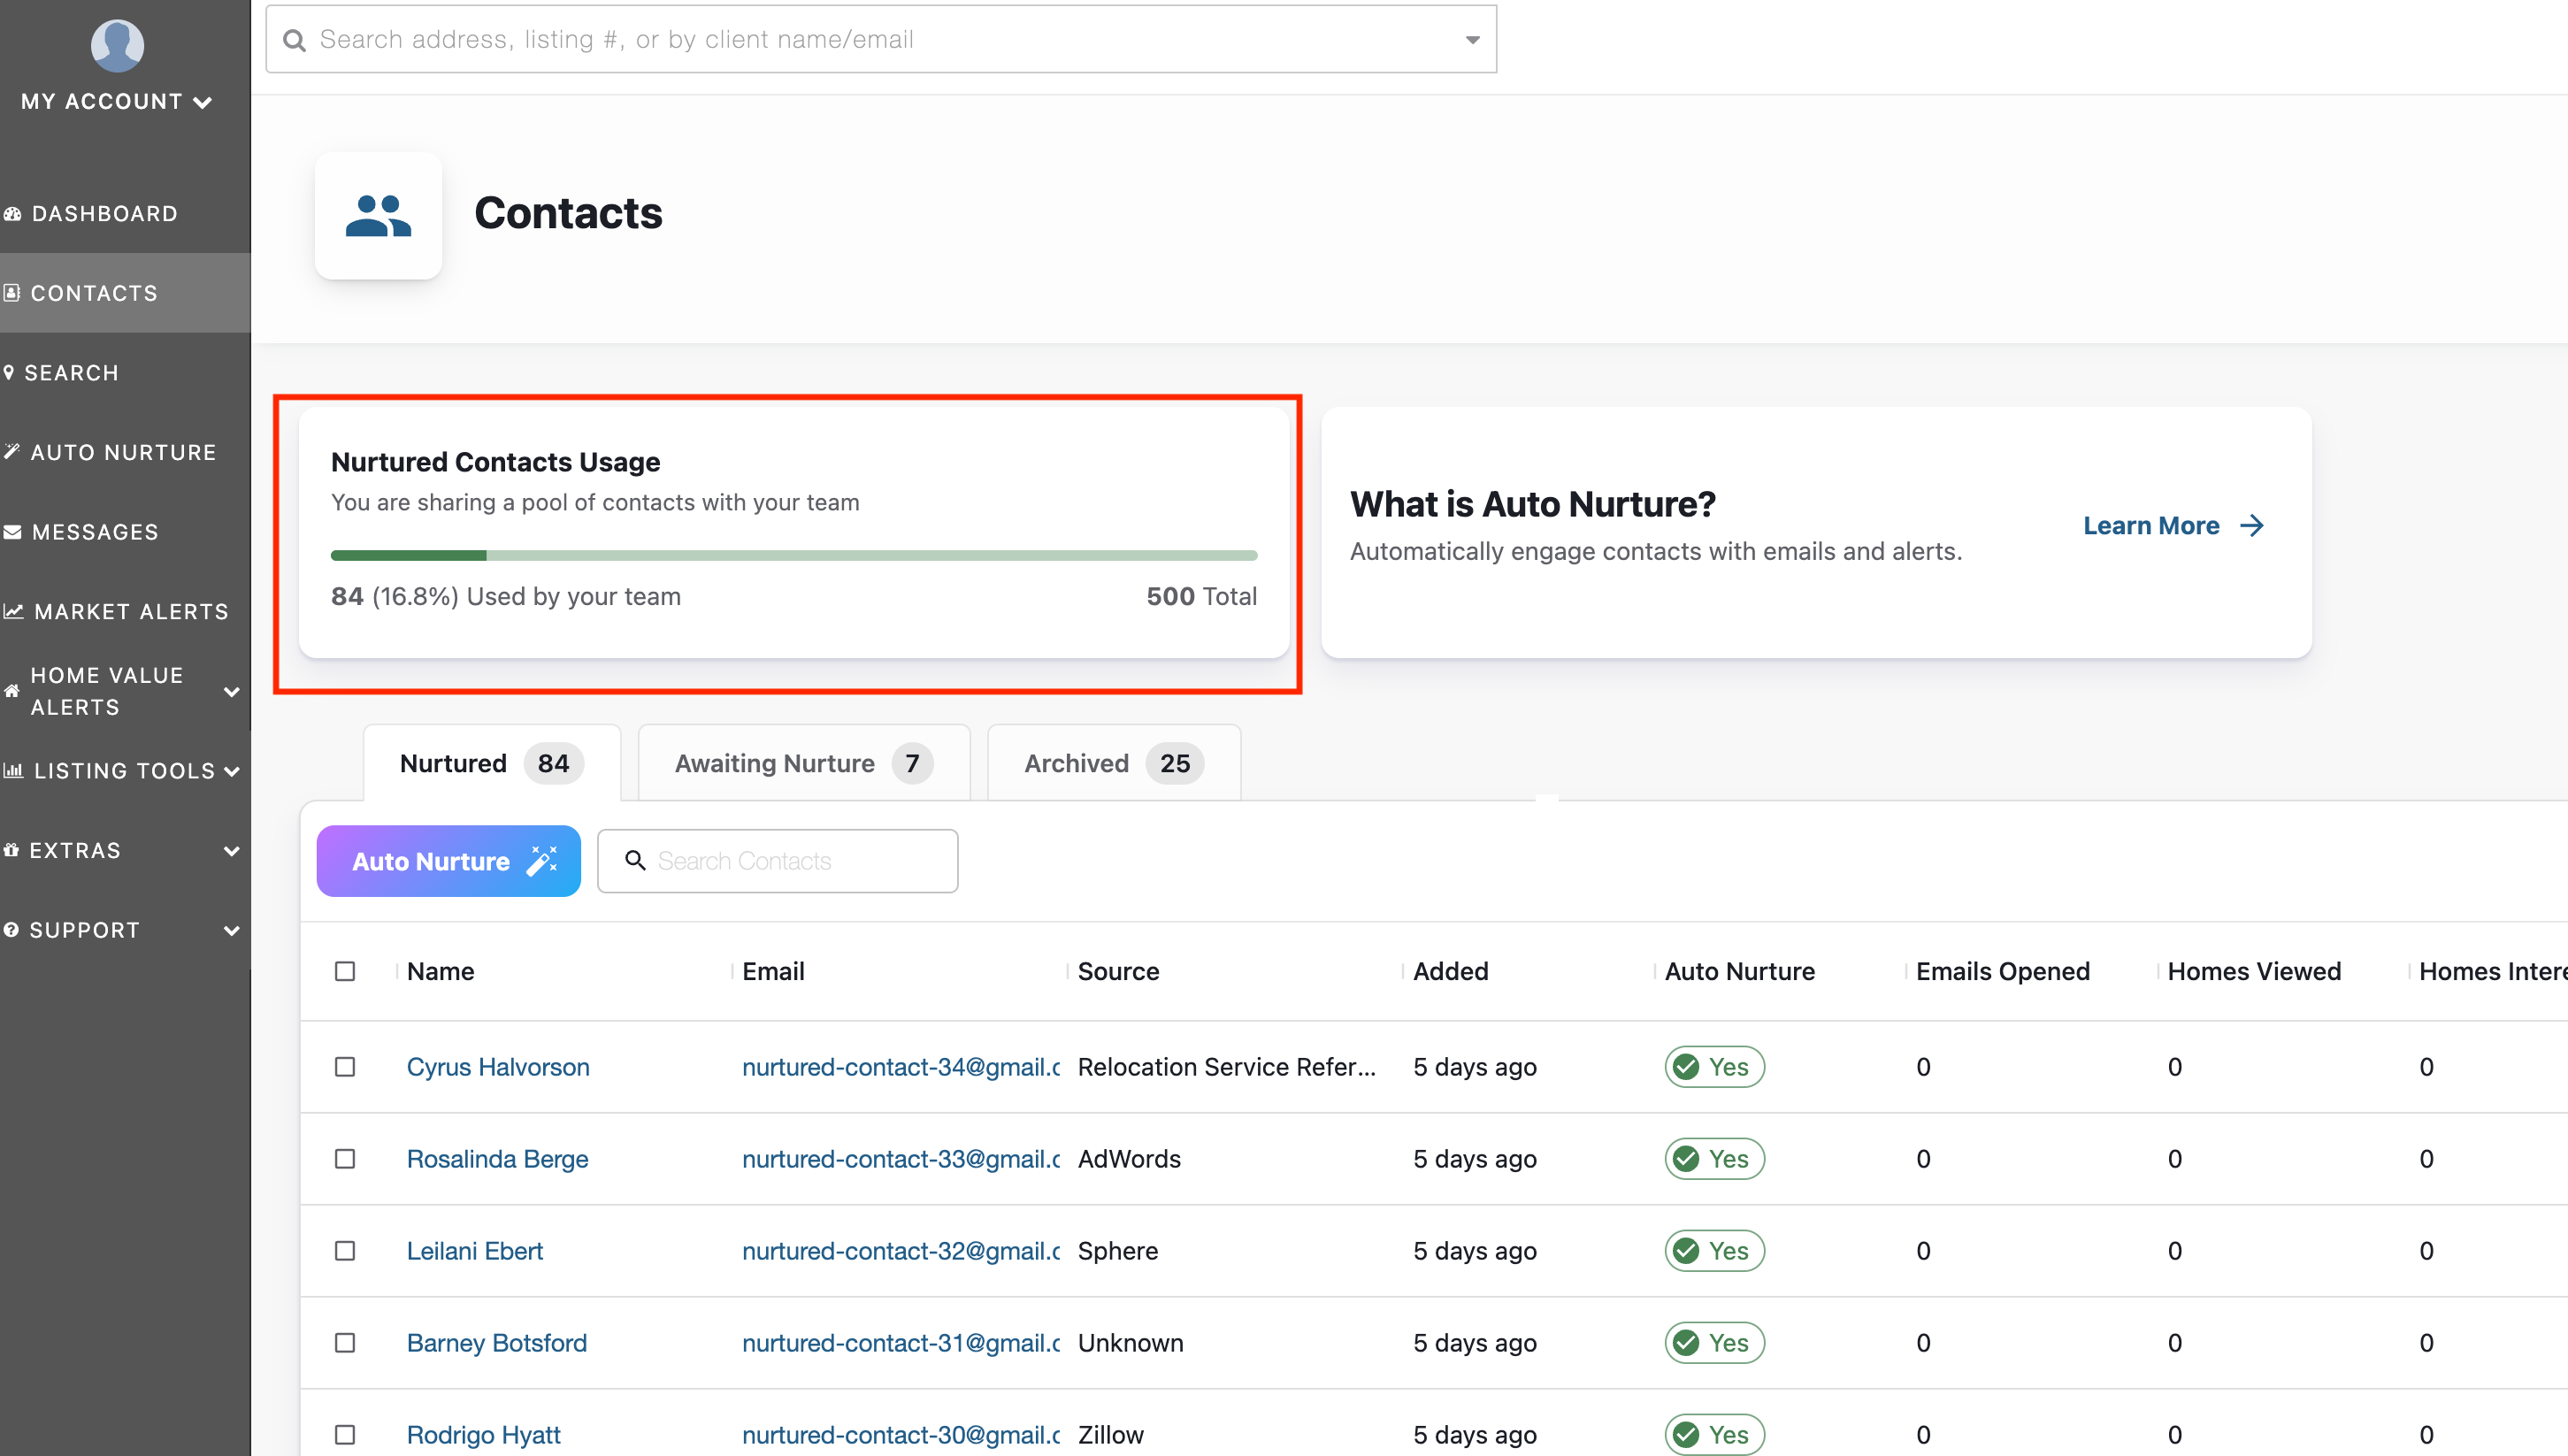Sort by Emails Opened column header

click(2002, 971)
